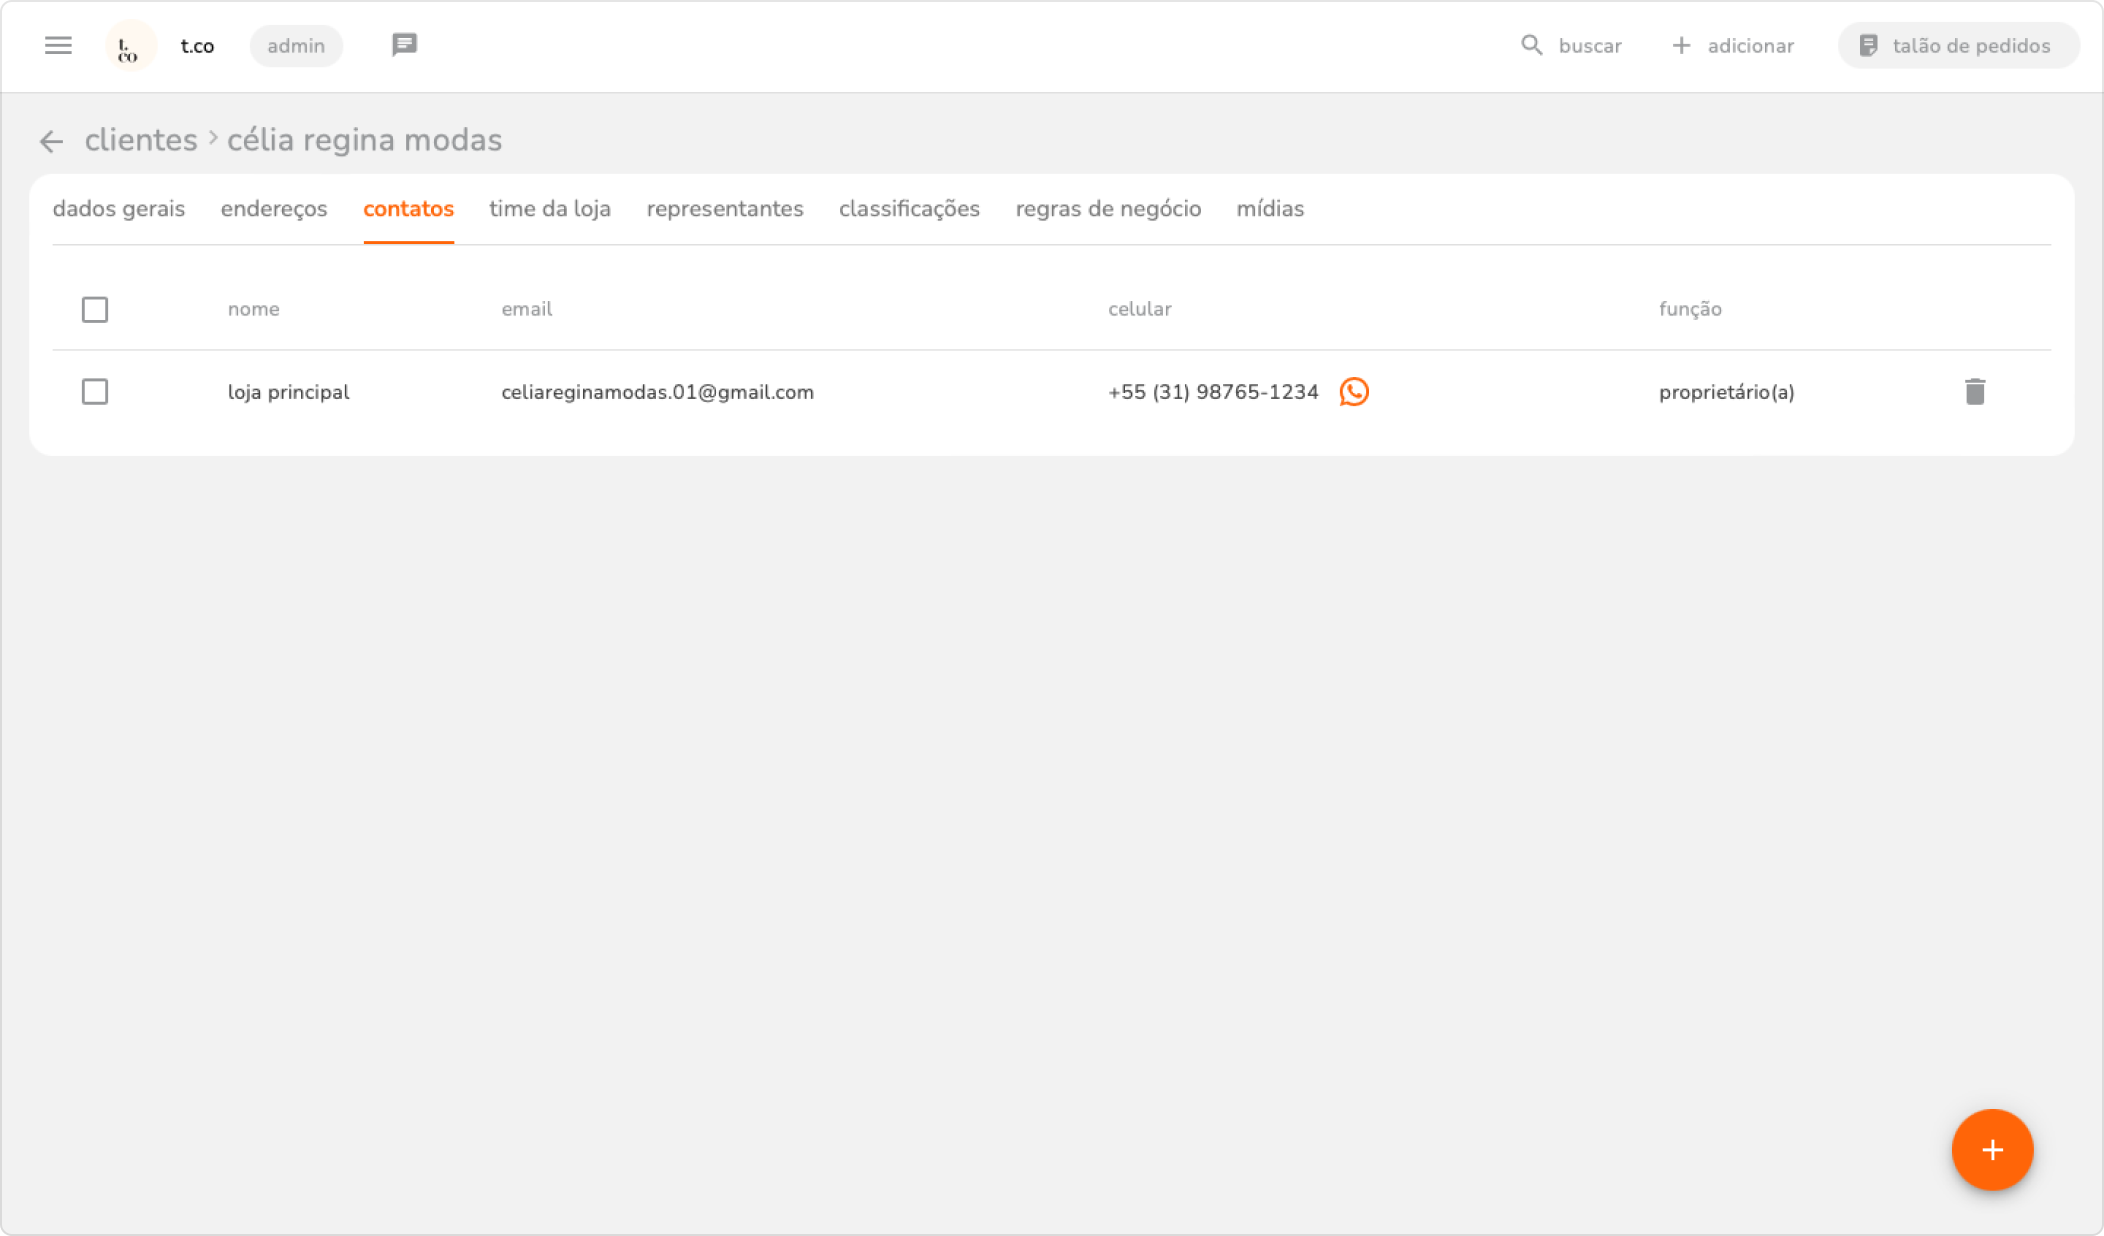This screenshot has width=2104, height=1236.
Task: Navigate to clientes breadcrumb link
Action: 141,140
